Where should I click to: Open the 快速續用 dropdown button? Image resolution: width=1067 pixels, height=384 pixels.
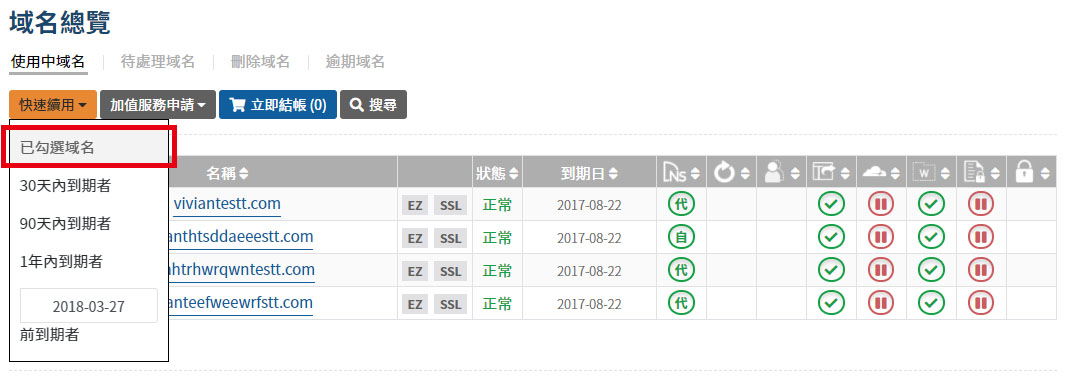53,105
